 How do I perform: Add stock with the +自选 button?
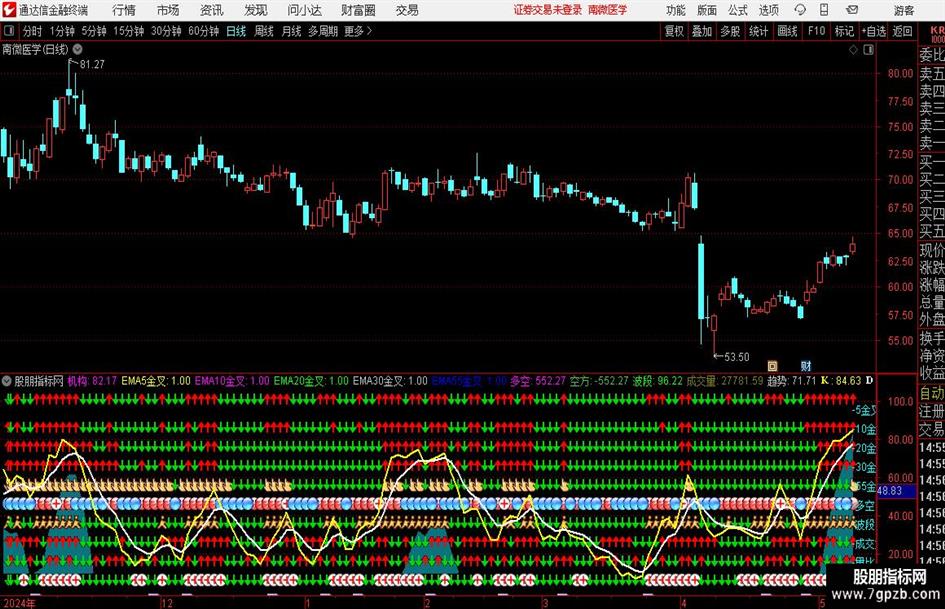point(874,31)
